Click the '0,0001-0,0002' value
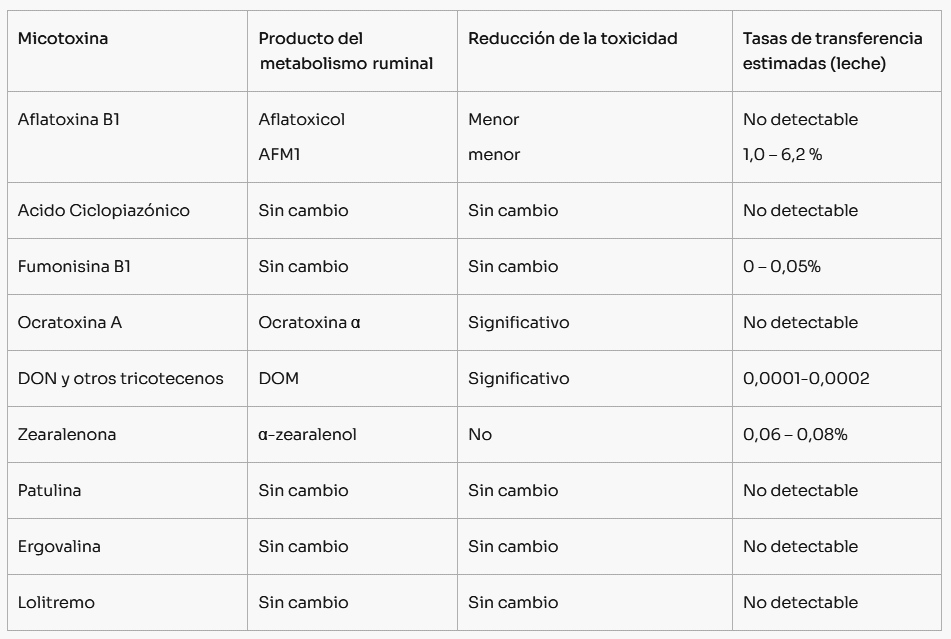Viewport: 951px width, 639px height. coord(806,379)
